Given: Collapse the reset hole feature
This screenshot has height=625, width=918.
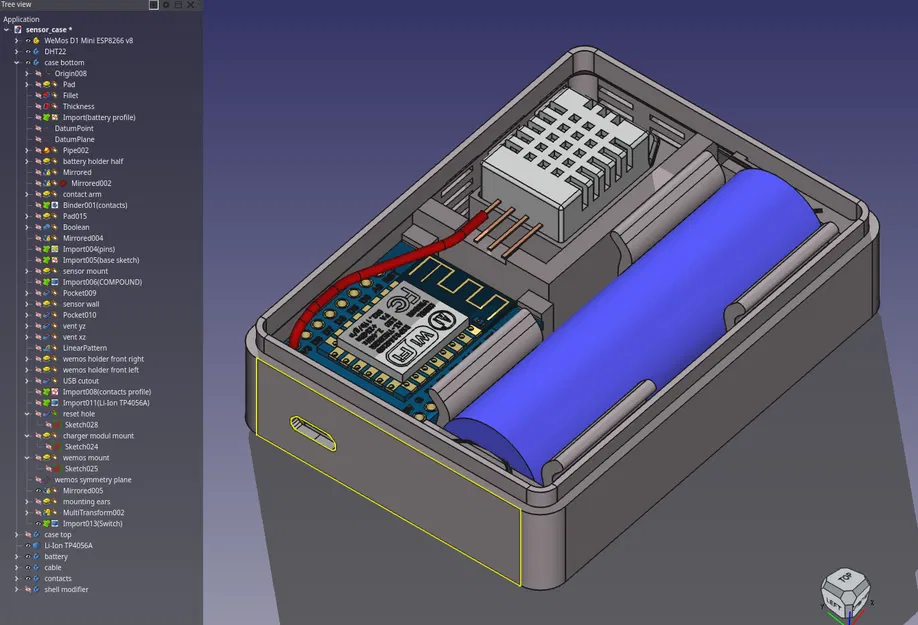Looking at the screenshot, I should tap(27, 414).
